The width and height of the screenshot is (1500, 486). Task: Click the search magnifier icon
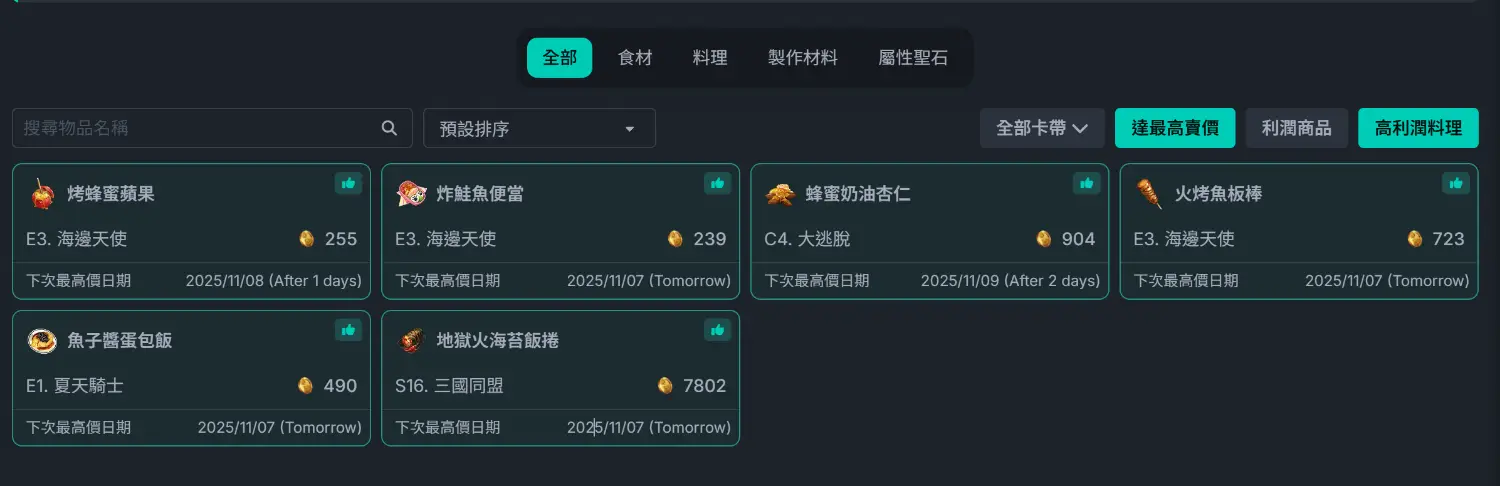pos(389,128)
